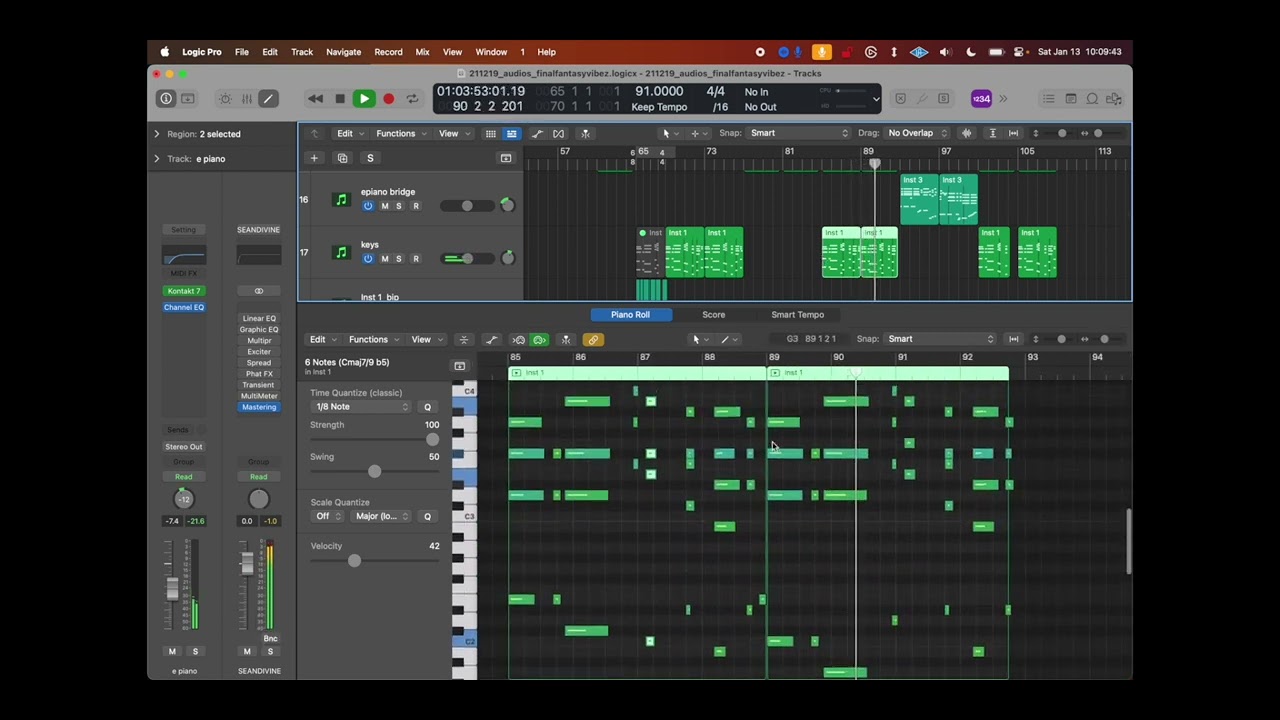Open the Time Quantize 1/8 Note dropdown
This screenshot has height=720, width=1280.
click(x=361, y=407)
